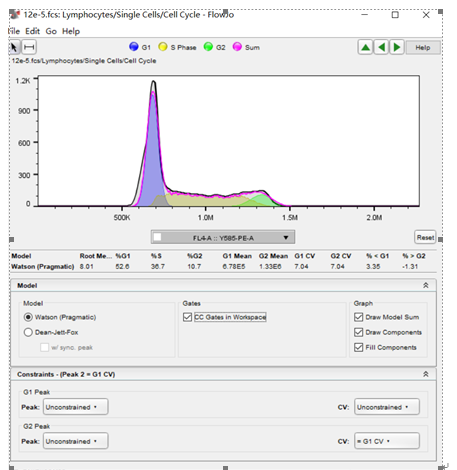Click the 8.01 Root Mean value
The width and height of the screenshot is (457, 470).
point(87,267)
